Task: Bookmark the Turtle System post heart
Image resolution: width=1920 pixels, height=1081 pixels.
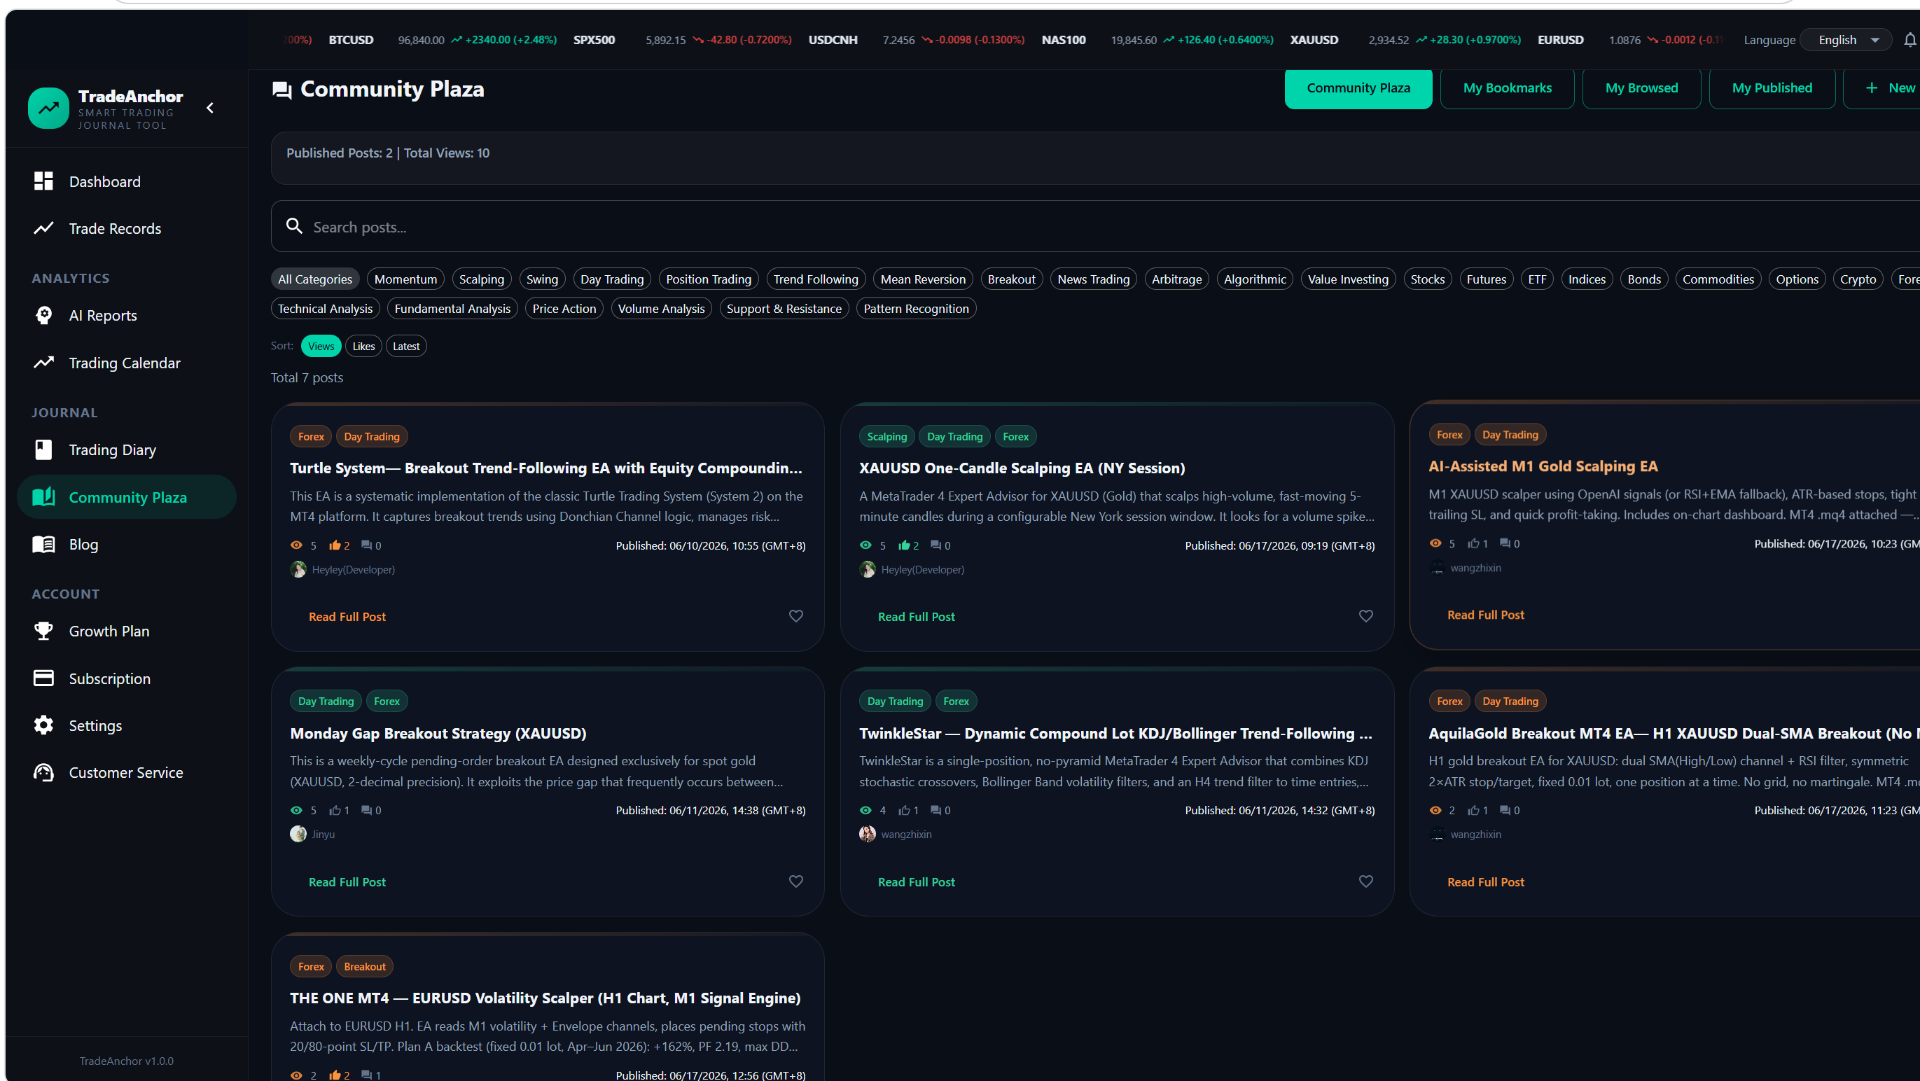Action: pyautogui.click(x=796, y=616)
